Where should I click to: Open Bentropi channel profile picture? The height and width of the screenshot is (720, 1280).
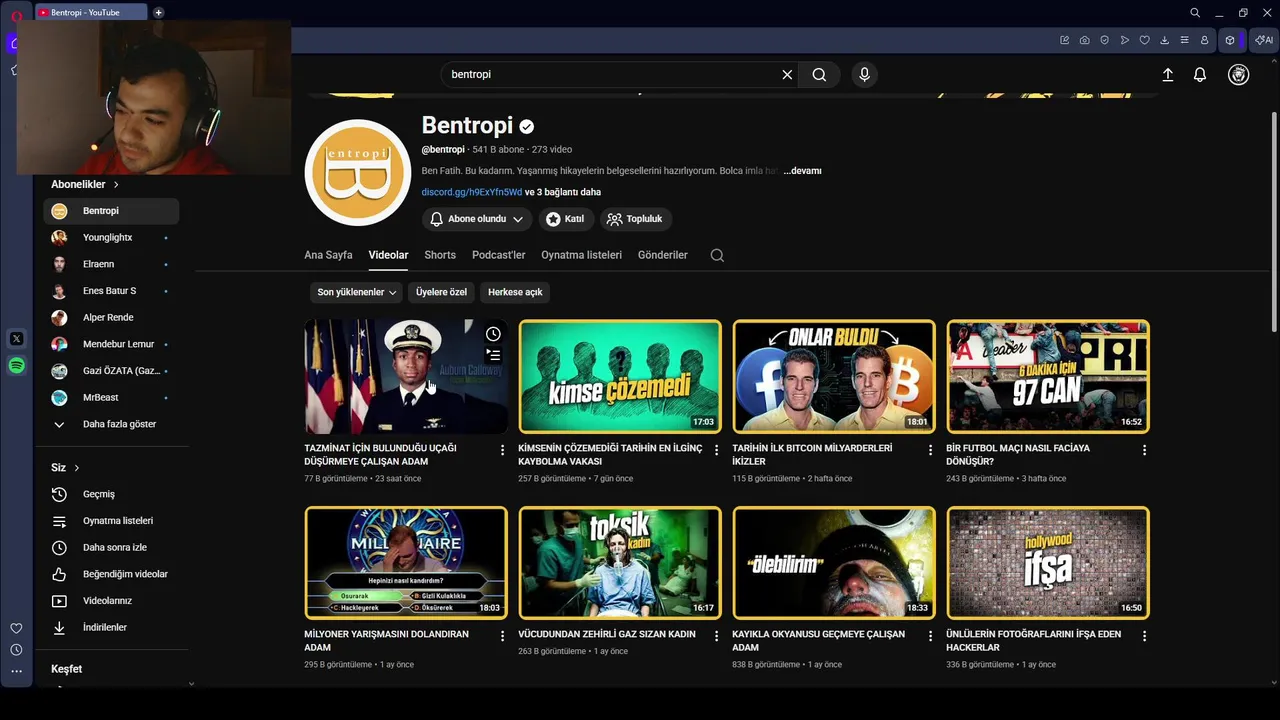point(358,173)
